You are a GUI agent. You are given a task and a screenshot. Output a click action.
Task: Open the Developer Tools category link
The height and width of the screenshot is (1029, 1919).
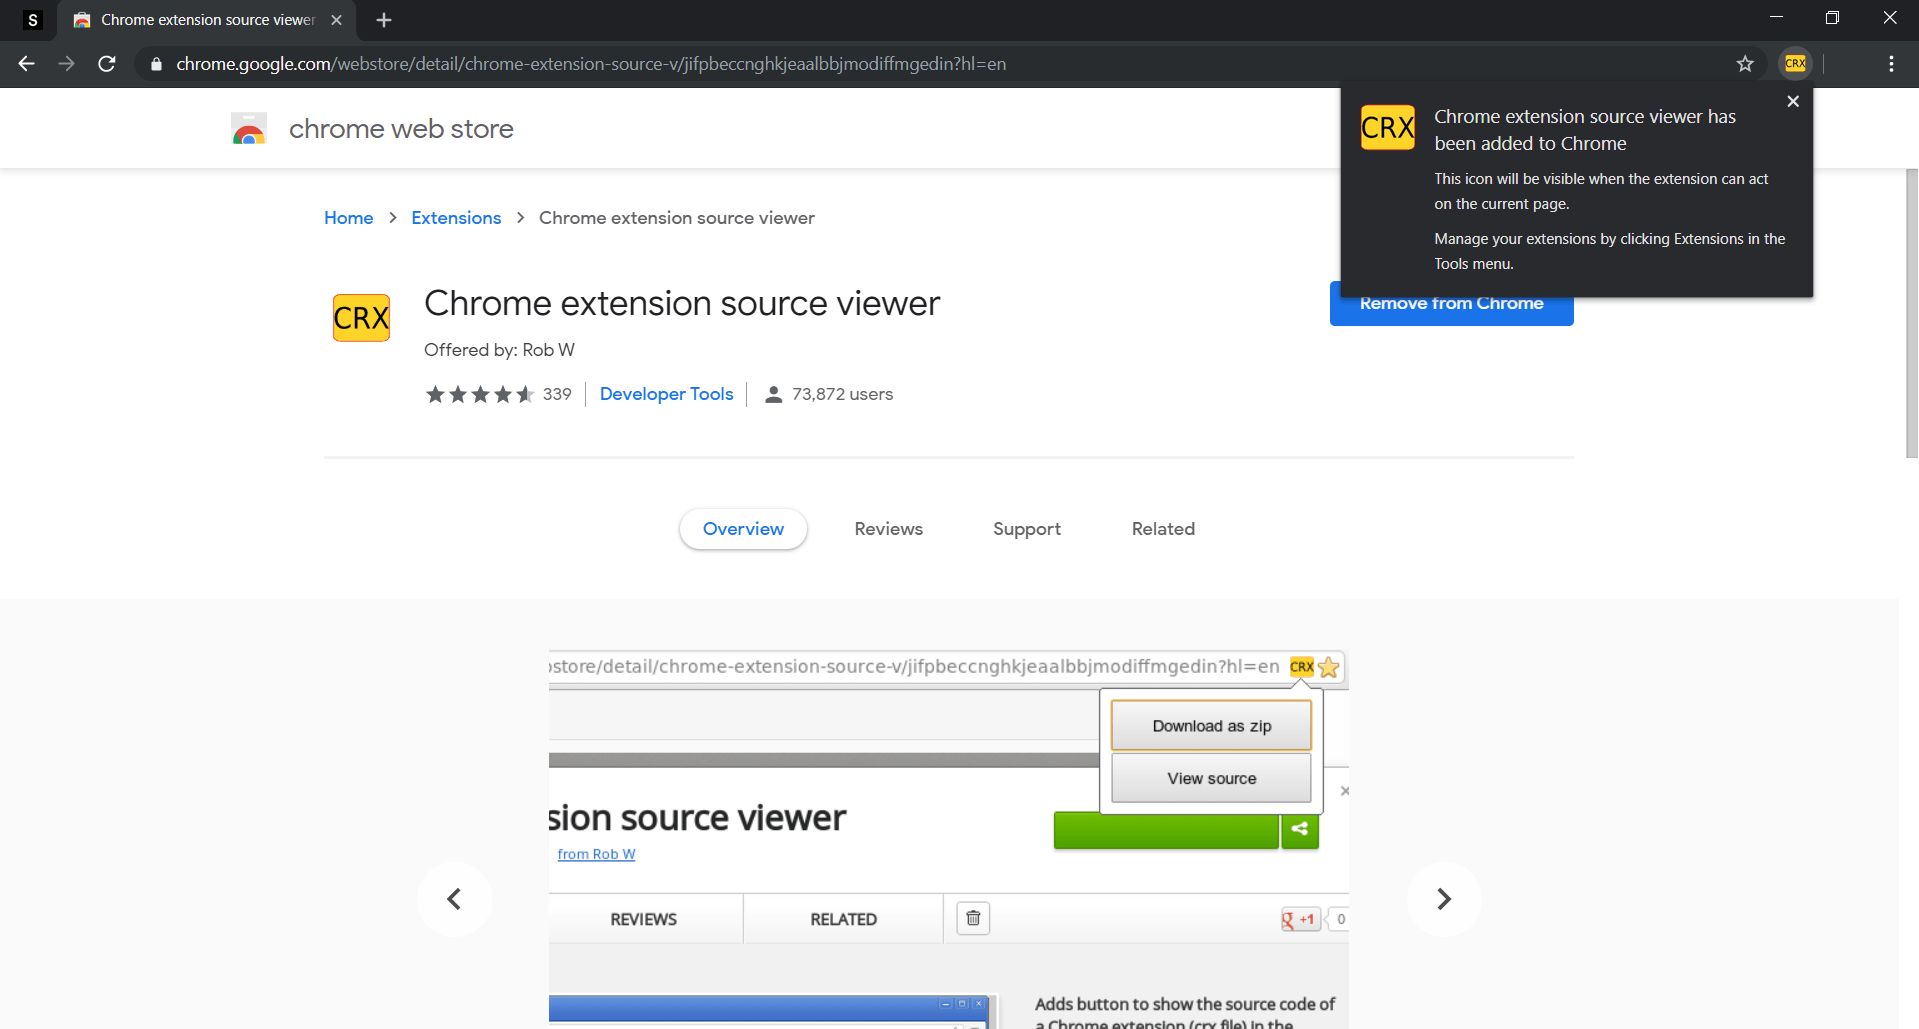(666, 394)
